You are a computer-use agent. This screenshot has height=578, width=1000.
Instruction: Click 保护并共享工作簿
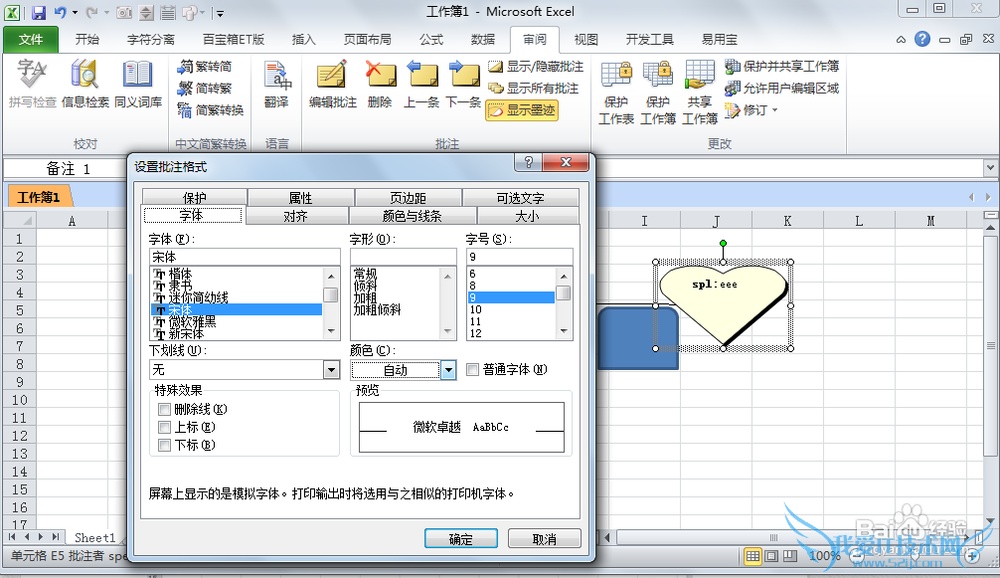click(x=782, y=66)
